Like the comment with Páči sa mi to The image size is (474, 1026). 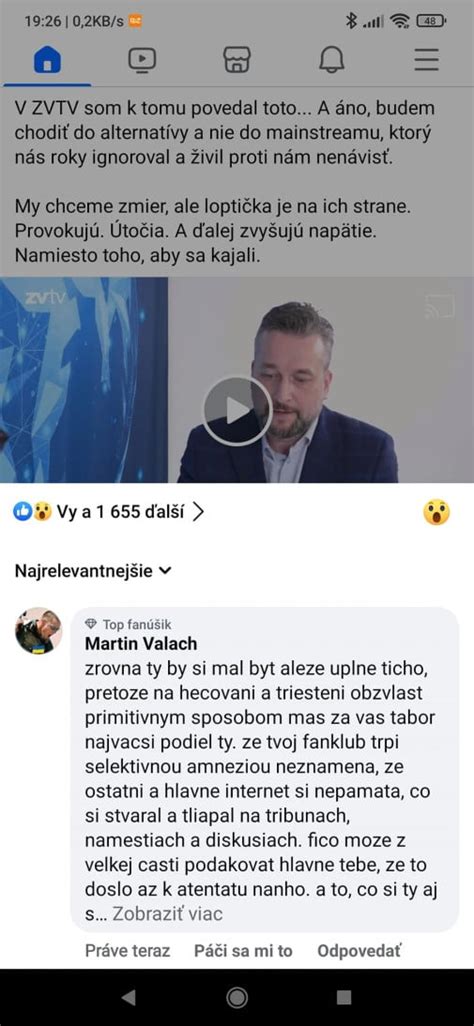pyautogui.click(x=243, y=951)
